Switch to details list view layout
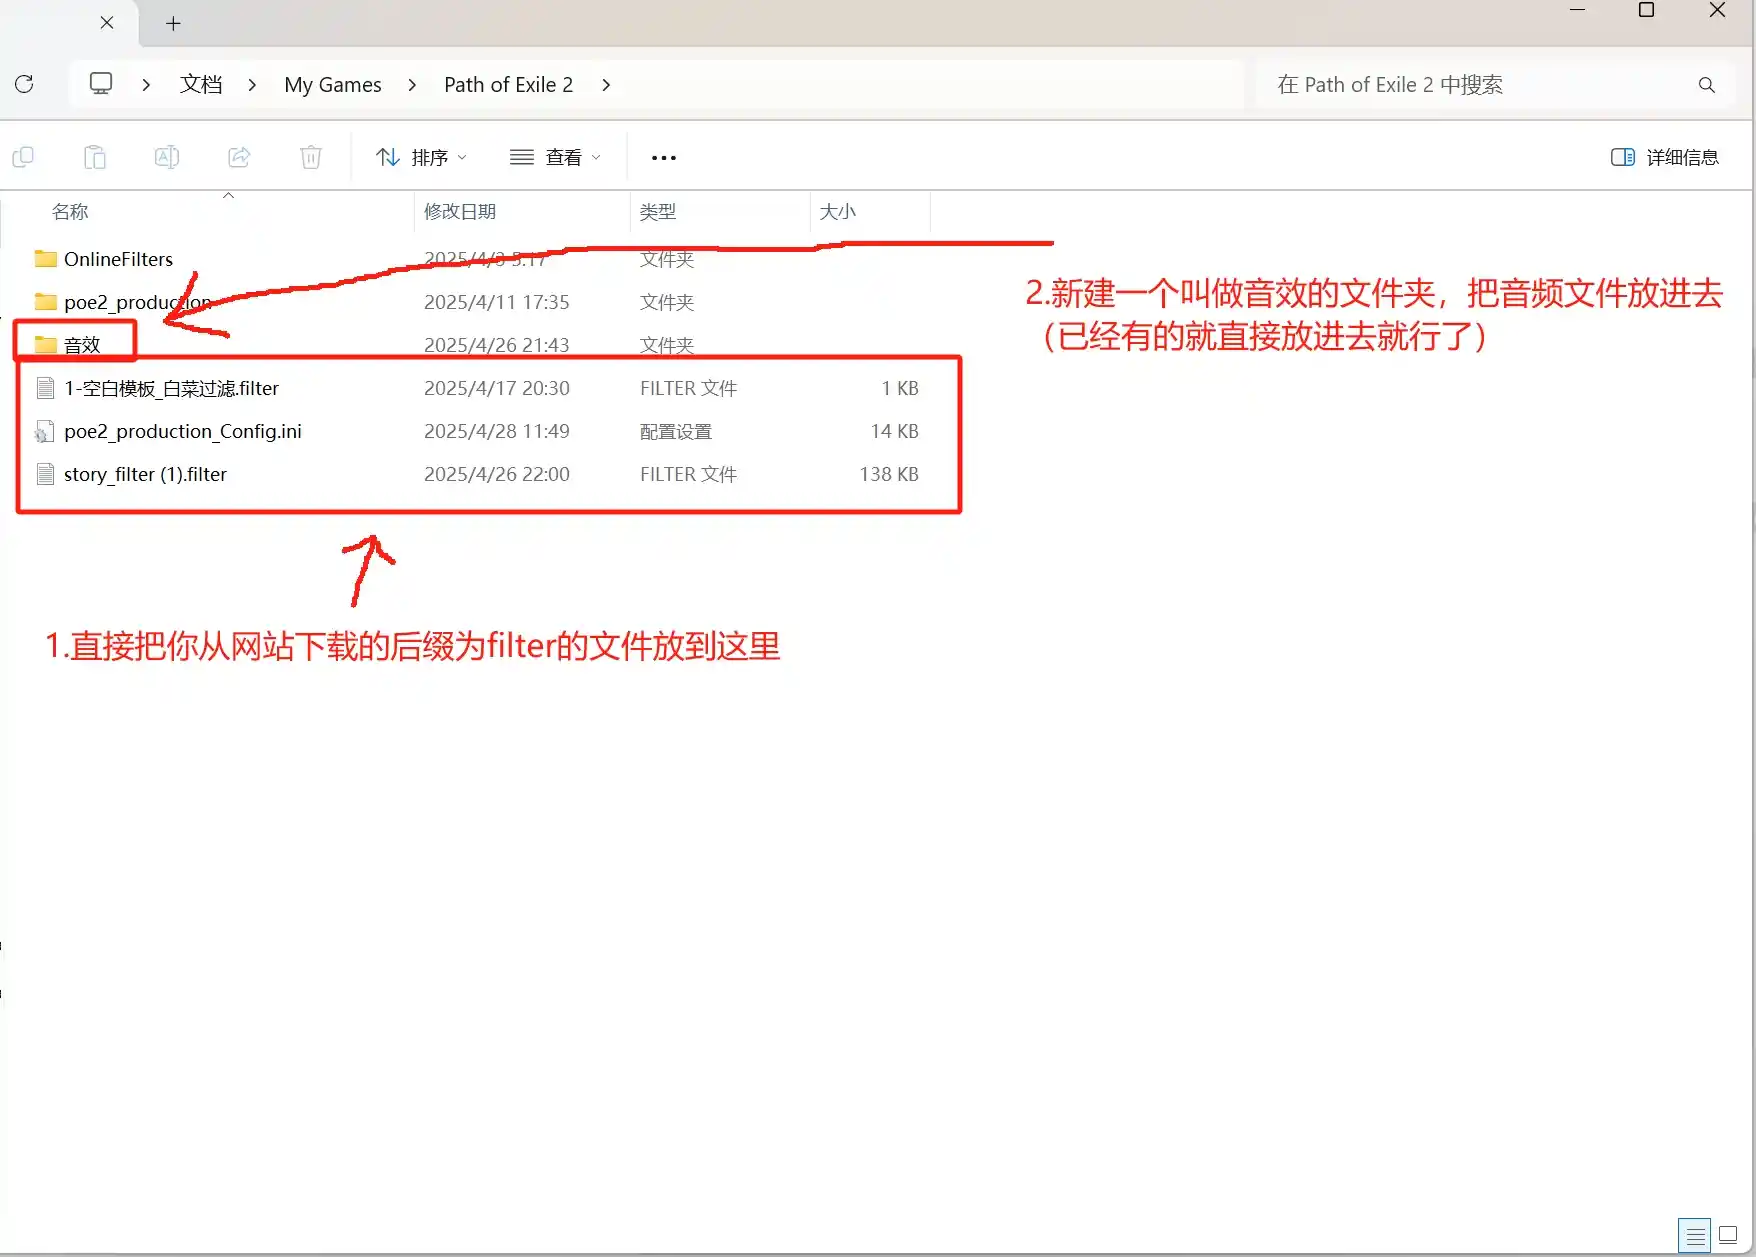Screen dimensions: 1756x1257 click(x=1695, y=1236)
